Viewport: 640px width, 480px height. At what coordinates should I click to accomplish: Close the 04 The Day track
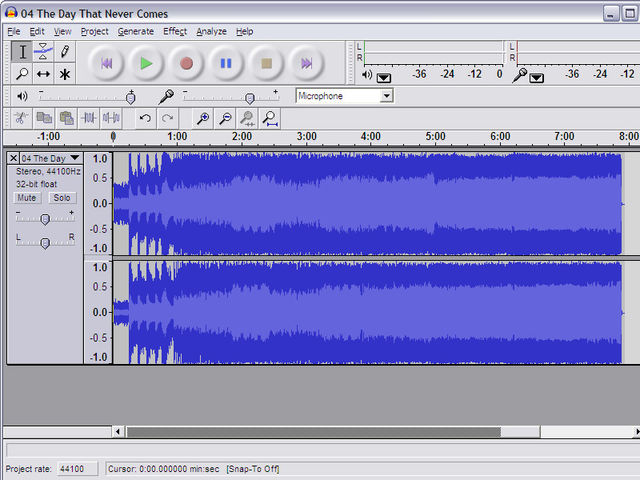coord(13,158)
